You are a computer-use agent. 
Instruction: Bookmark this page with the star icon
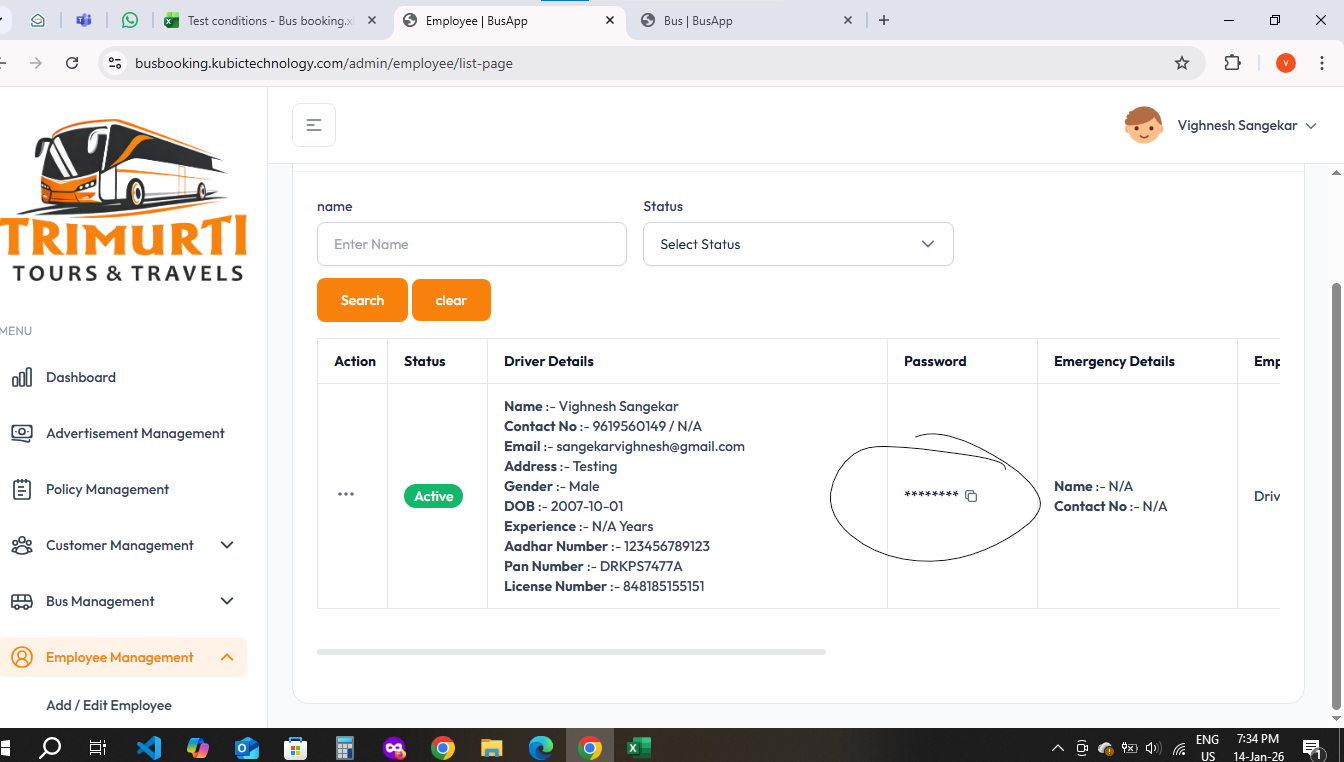[1182, 63]
